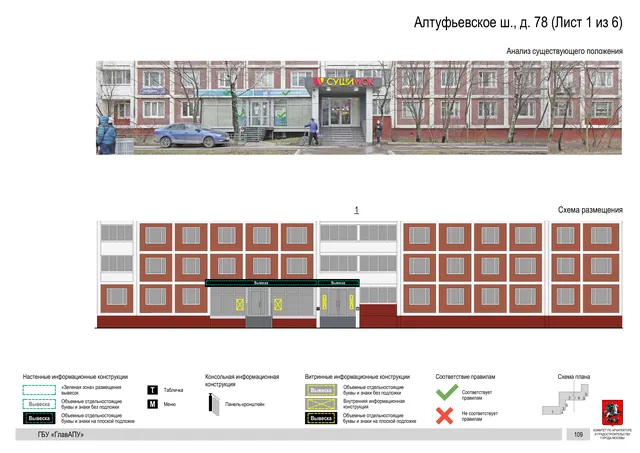Select the Панель-кронштейн bracket panel icon
Viewport: 640px width, 453px height.
[214, 404]
